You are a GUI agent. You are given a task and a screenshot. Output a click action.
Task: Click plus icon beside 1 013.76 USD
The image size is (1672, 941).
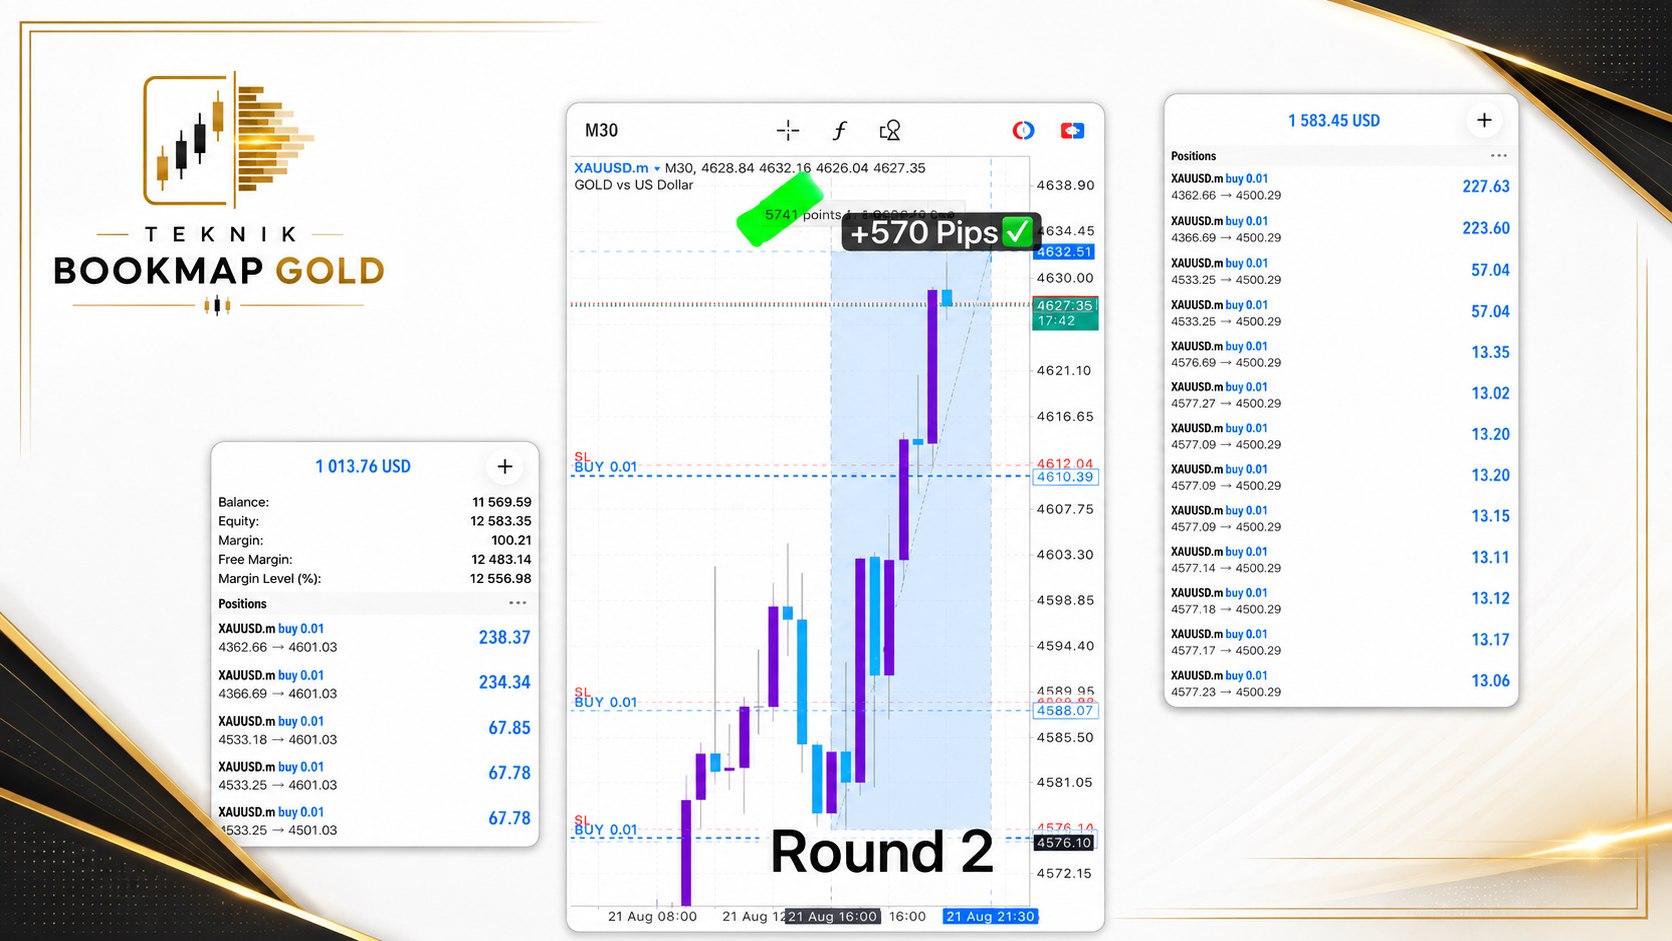(x=505, y=466)
